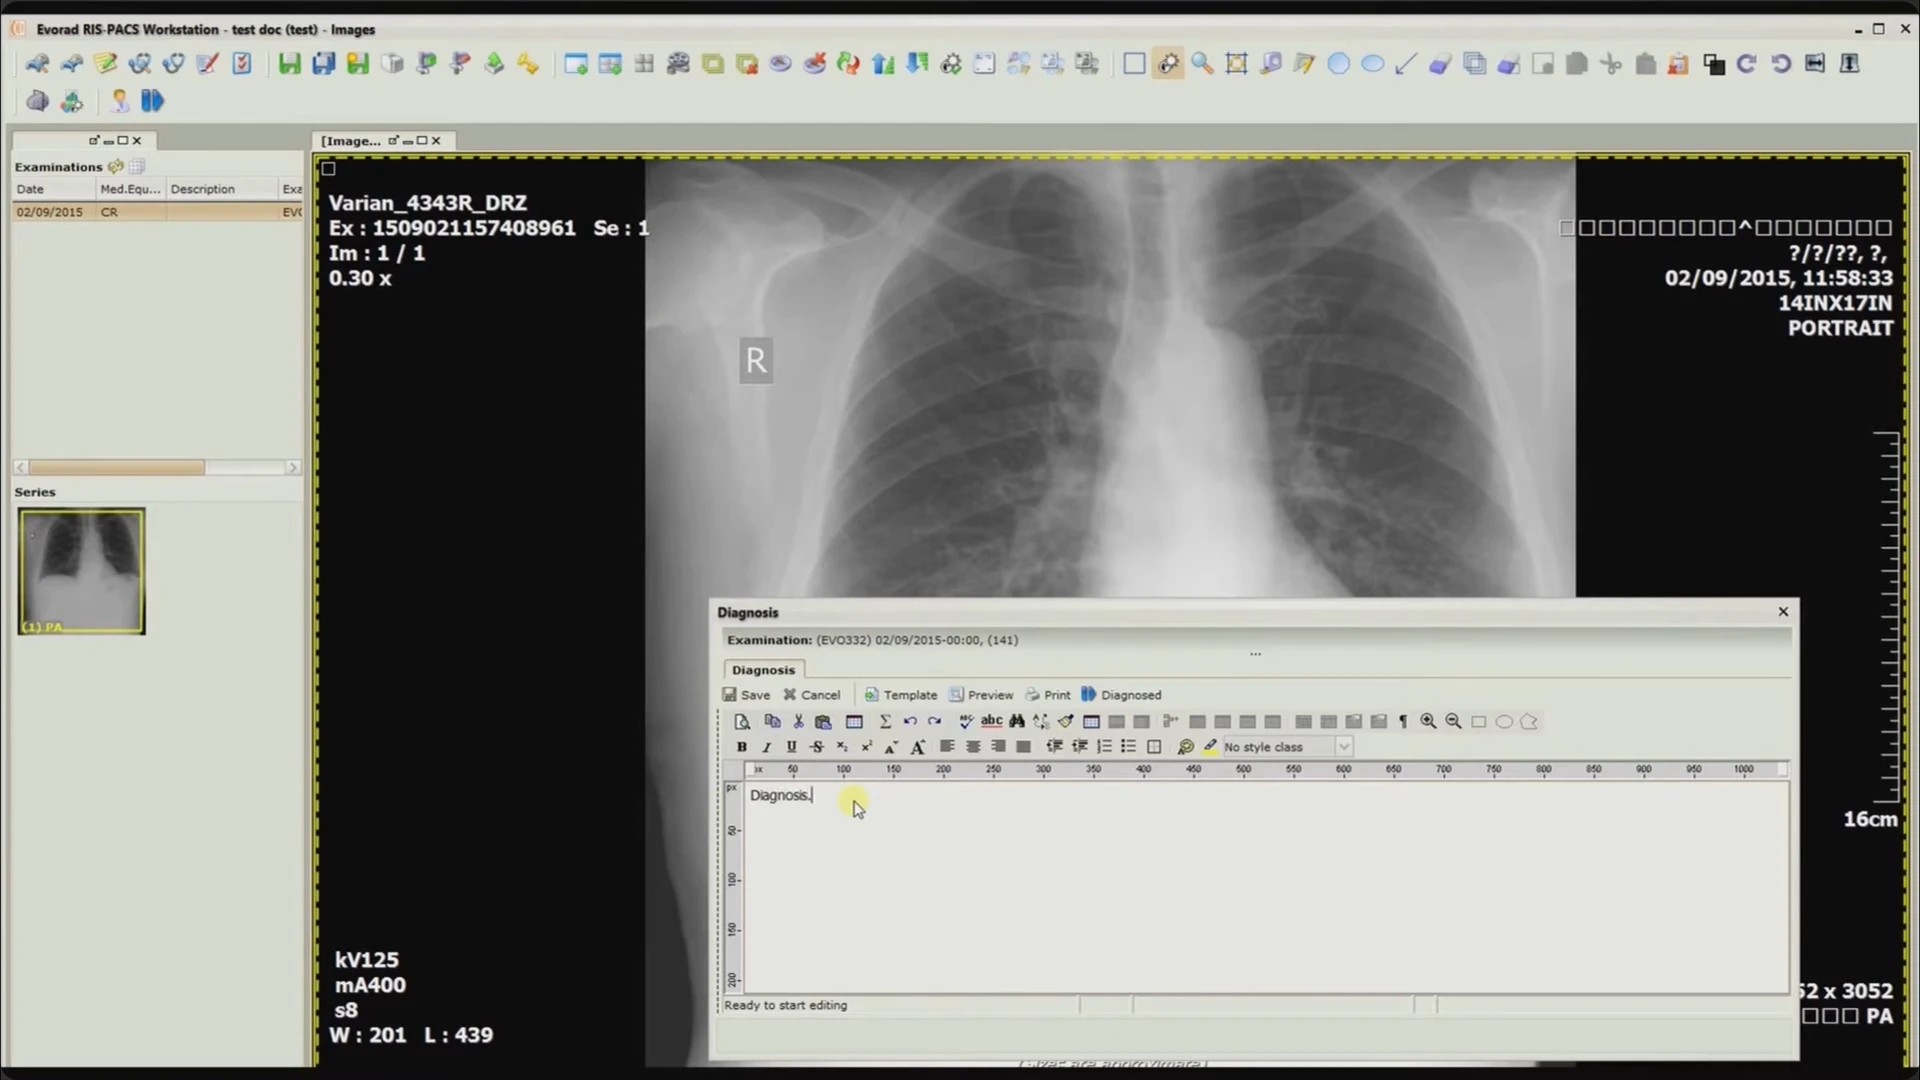The image size is (1920, 1080).
Task: Click Save in the Diagnosis dialog
Action: (x=746, y=695)
